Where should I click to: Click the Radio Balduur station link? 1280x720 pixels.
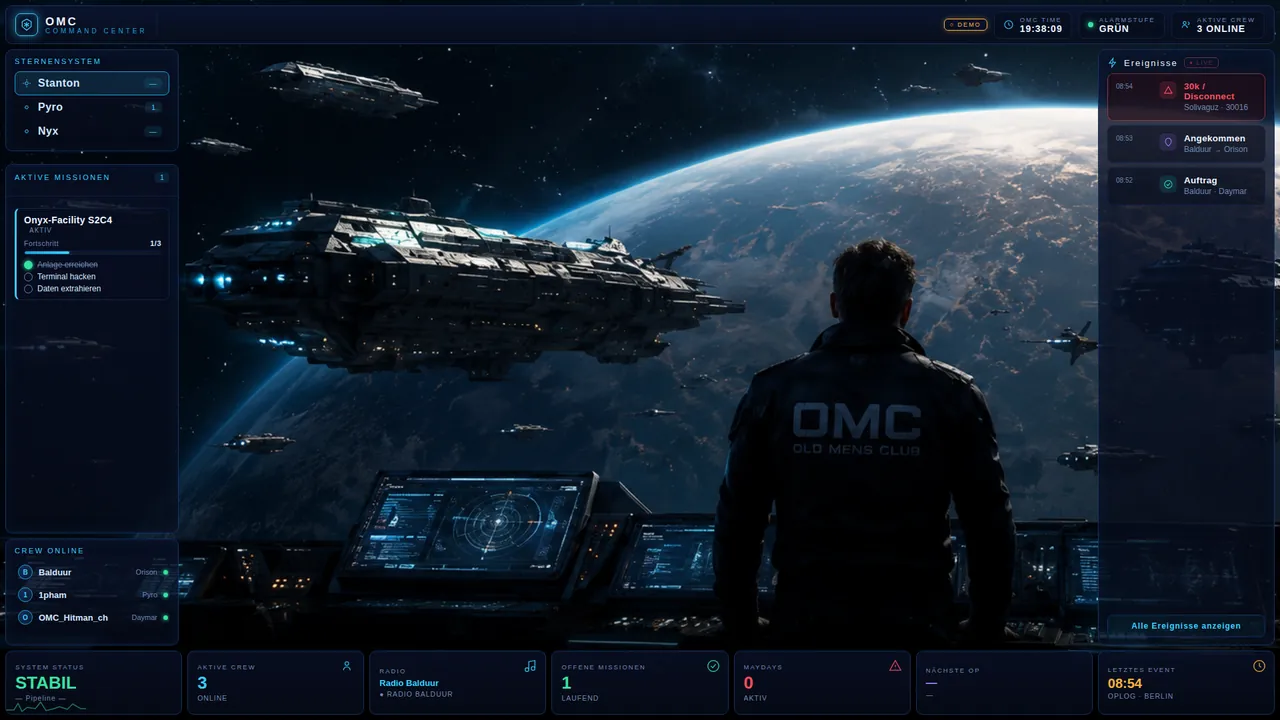409,683
